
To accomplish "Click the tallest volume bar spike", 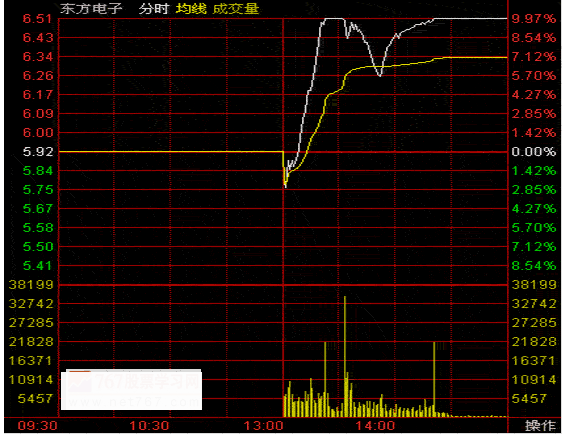I will (x=345, y=356).
